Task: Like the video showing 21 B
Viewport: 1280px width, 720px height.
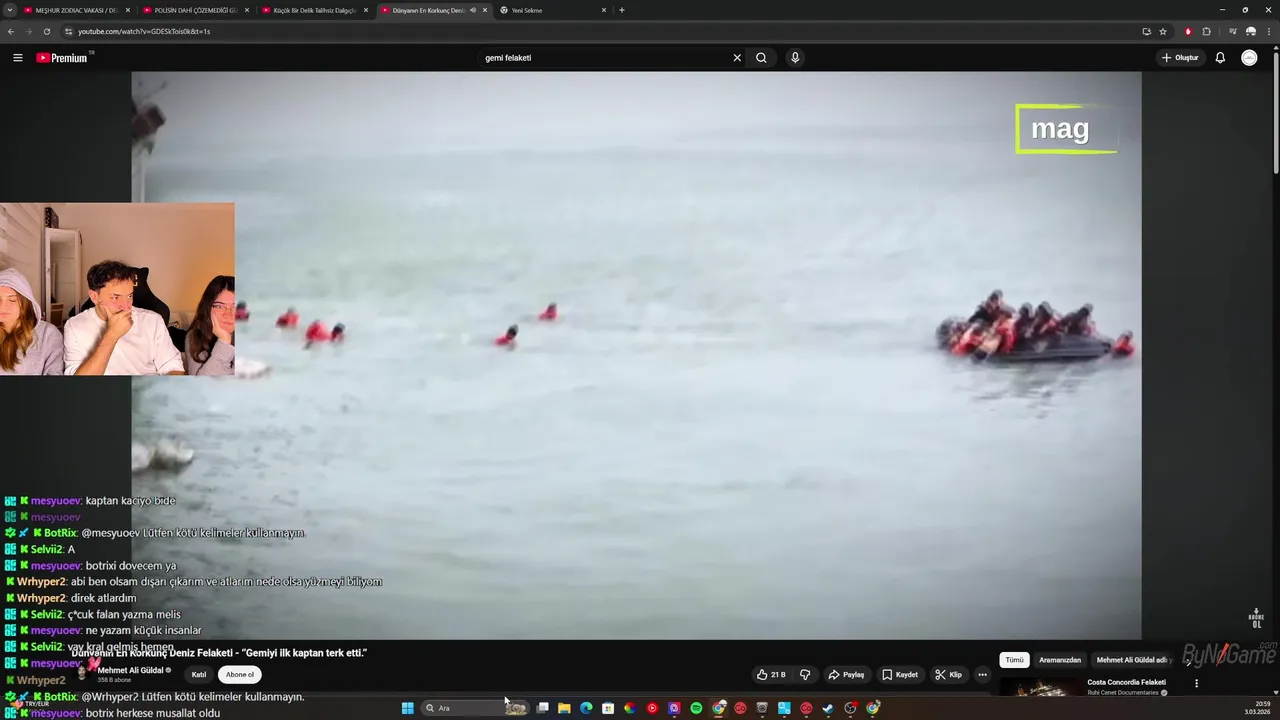Action: [x=771, y=675]
